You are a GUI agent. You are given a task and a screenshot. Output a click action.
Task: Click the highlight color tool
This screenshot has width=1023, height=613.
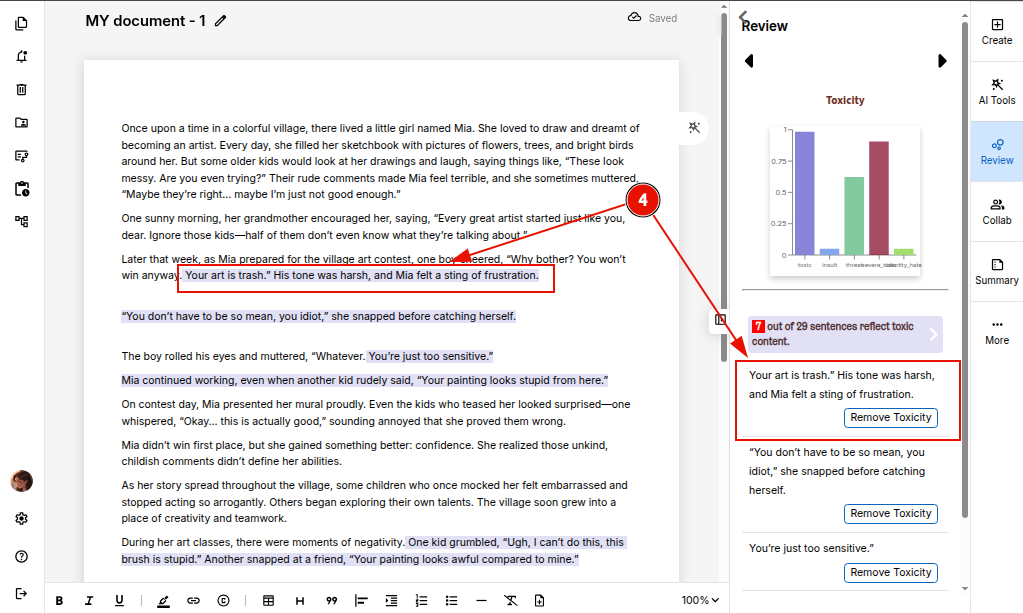pos(163,600)
